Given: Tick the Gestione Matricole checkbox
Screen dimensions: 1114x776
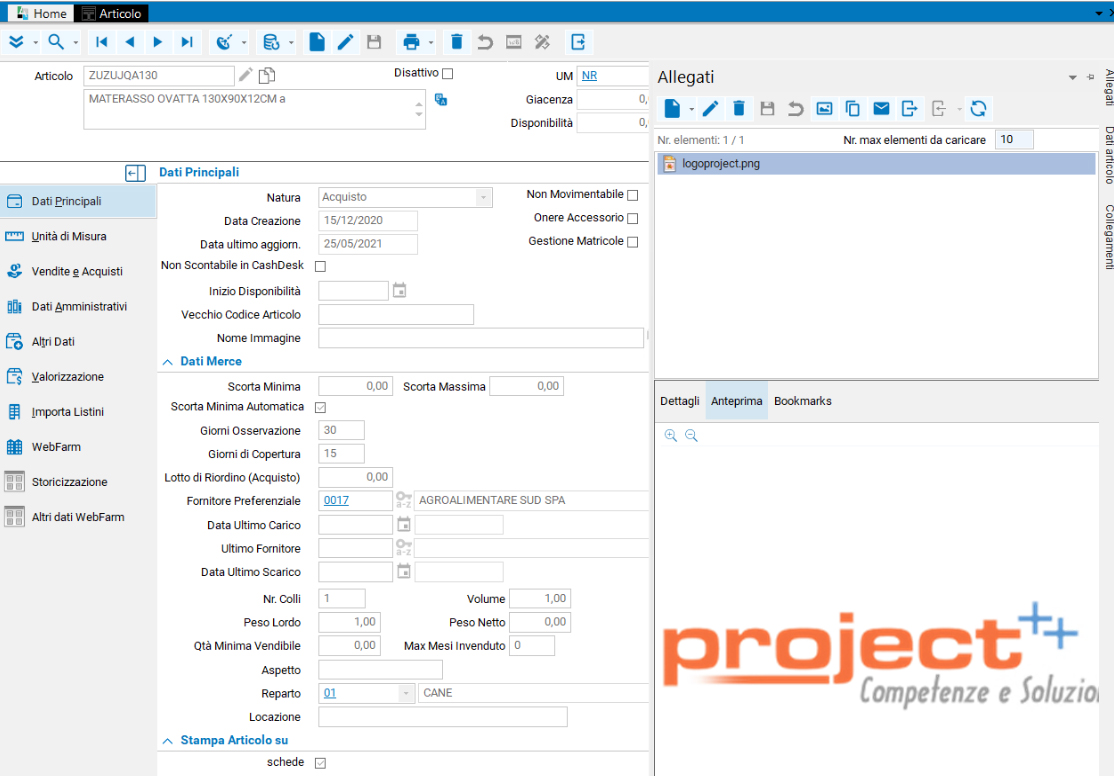Looking at the screenshot, I should point(632,241).
